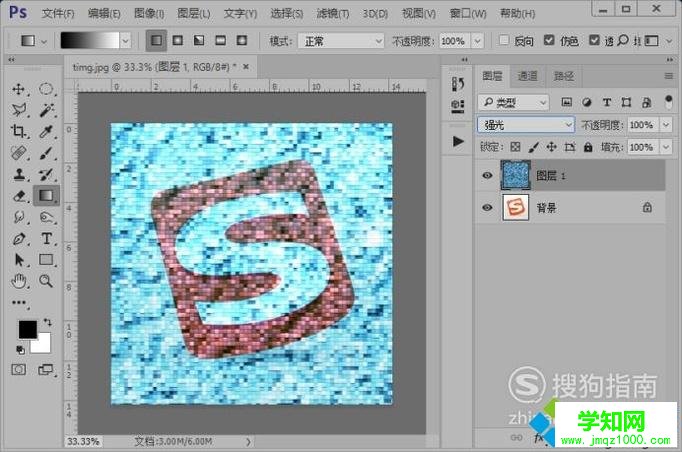Toggle lock transparent pixels
The image size is (682, 452).
(x=515, y=147)
